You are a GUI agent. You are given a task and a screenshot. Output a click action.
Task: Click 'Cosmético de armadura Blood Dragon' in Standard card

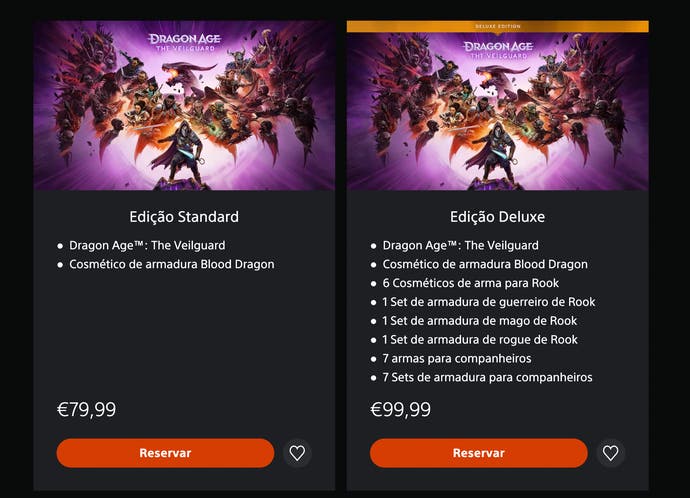[172, 264]
